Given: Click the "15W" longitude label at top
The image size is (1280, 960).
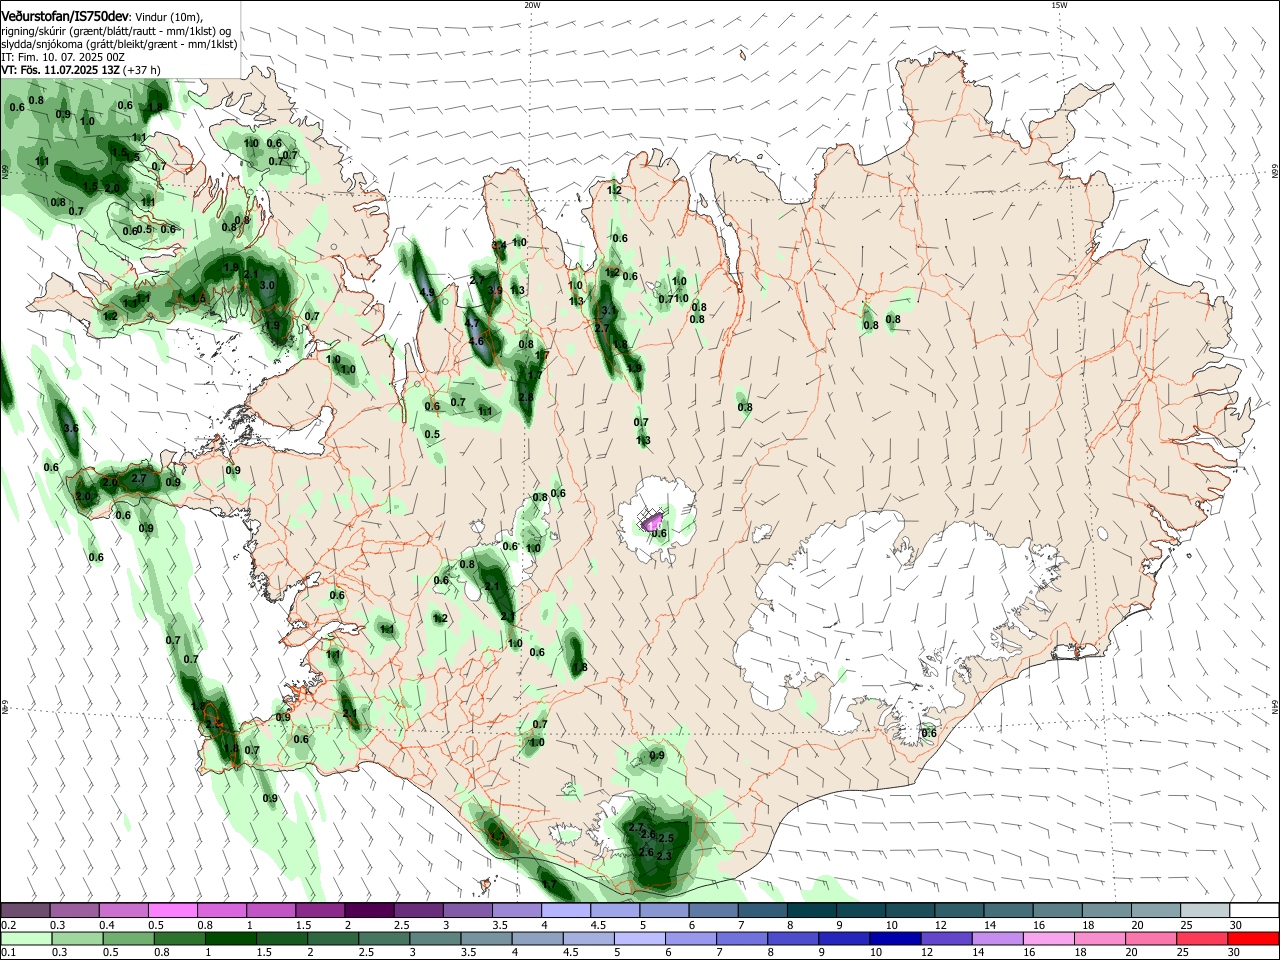Looking at the screenshot, I should [x=1059, y=5].
